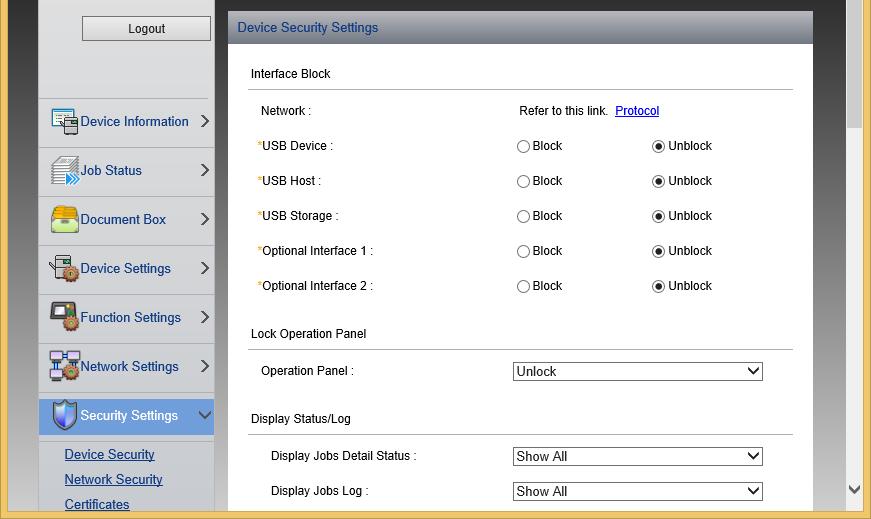This screenshot has width=871, height=519.
Task: Follow the Protocol link
Action: coord(637,111)
